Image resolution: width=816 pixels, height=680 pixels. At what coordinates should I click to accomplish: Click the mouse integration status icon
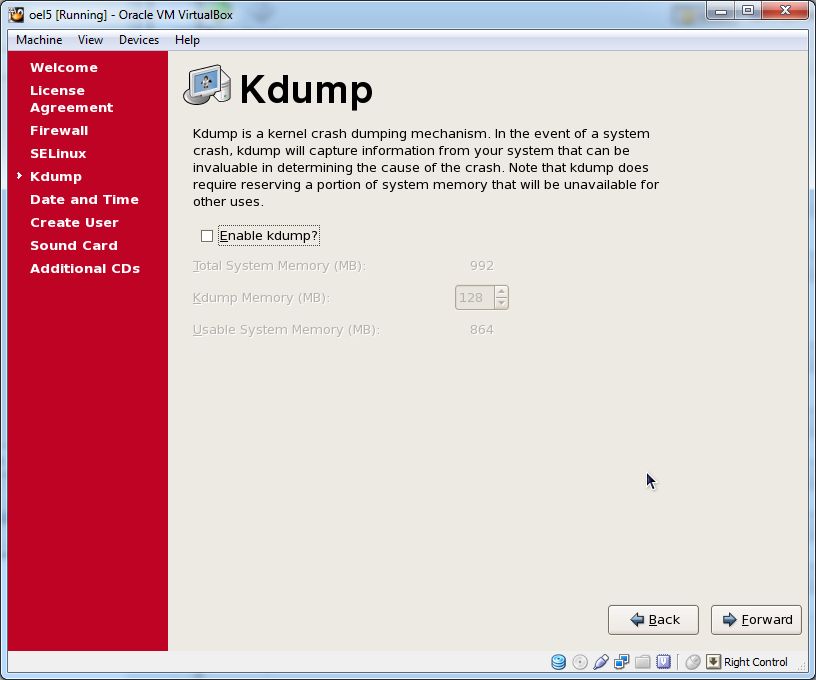pyautogui.click(x=693, y=662)
